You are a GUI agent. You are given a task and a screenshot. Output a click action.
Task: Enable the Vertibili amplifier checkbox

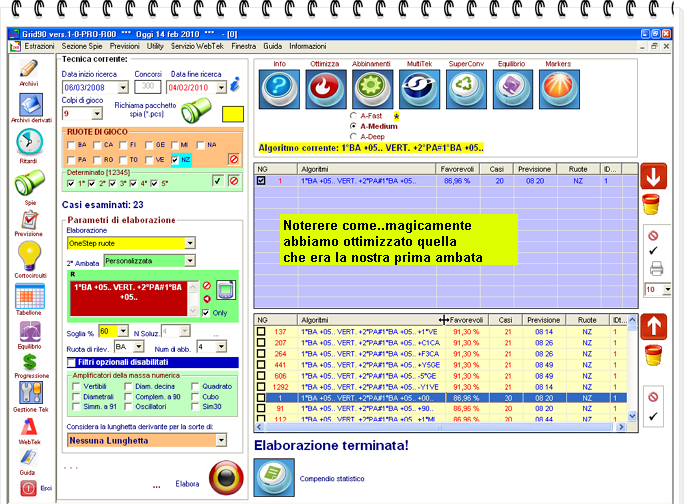pos(76,386)
